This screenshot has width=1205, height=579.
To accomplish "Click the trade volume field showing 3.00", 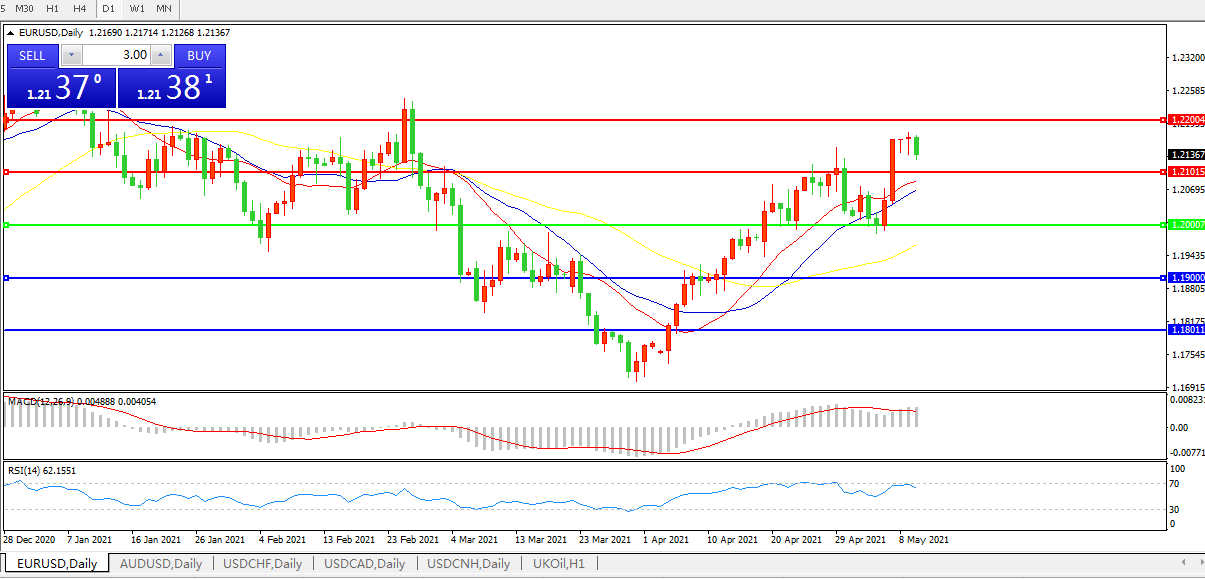I will tap(116, 55).
